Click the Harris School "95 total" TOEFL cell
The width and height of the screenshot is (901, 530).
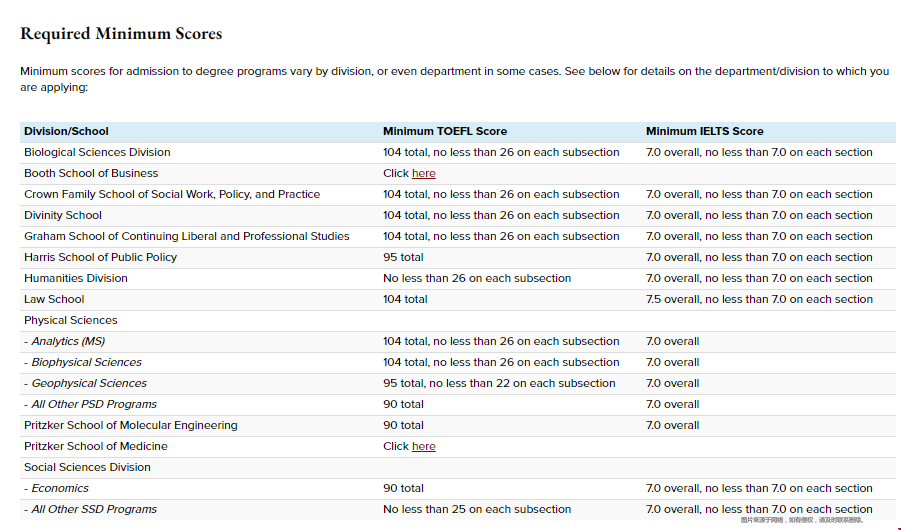tap(405, 257)
